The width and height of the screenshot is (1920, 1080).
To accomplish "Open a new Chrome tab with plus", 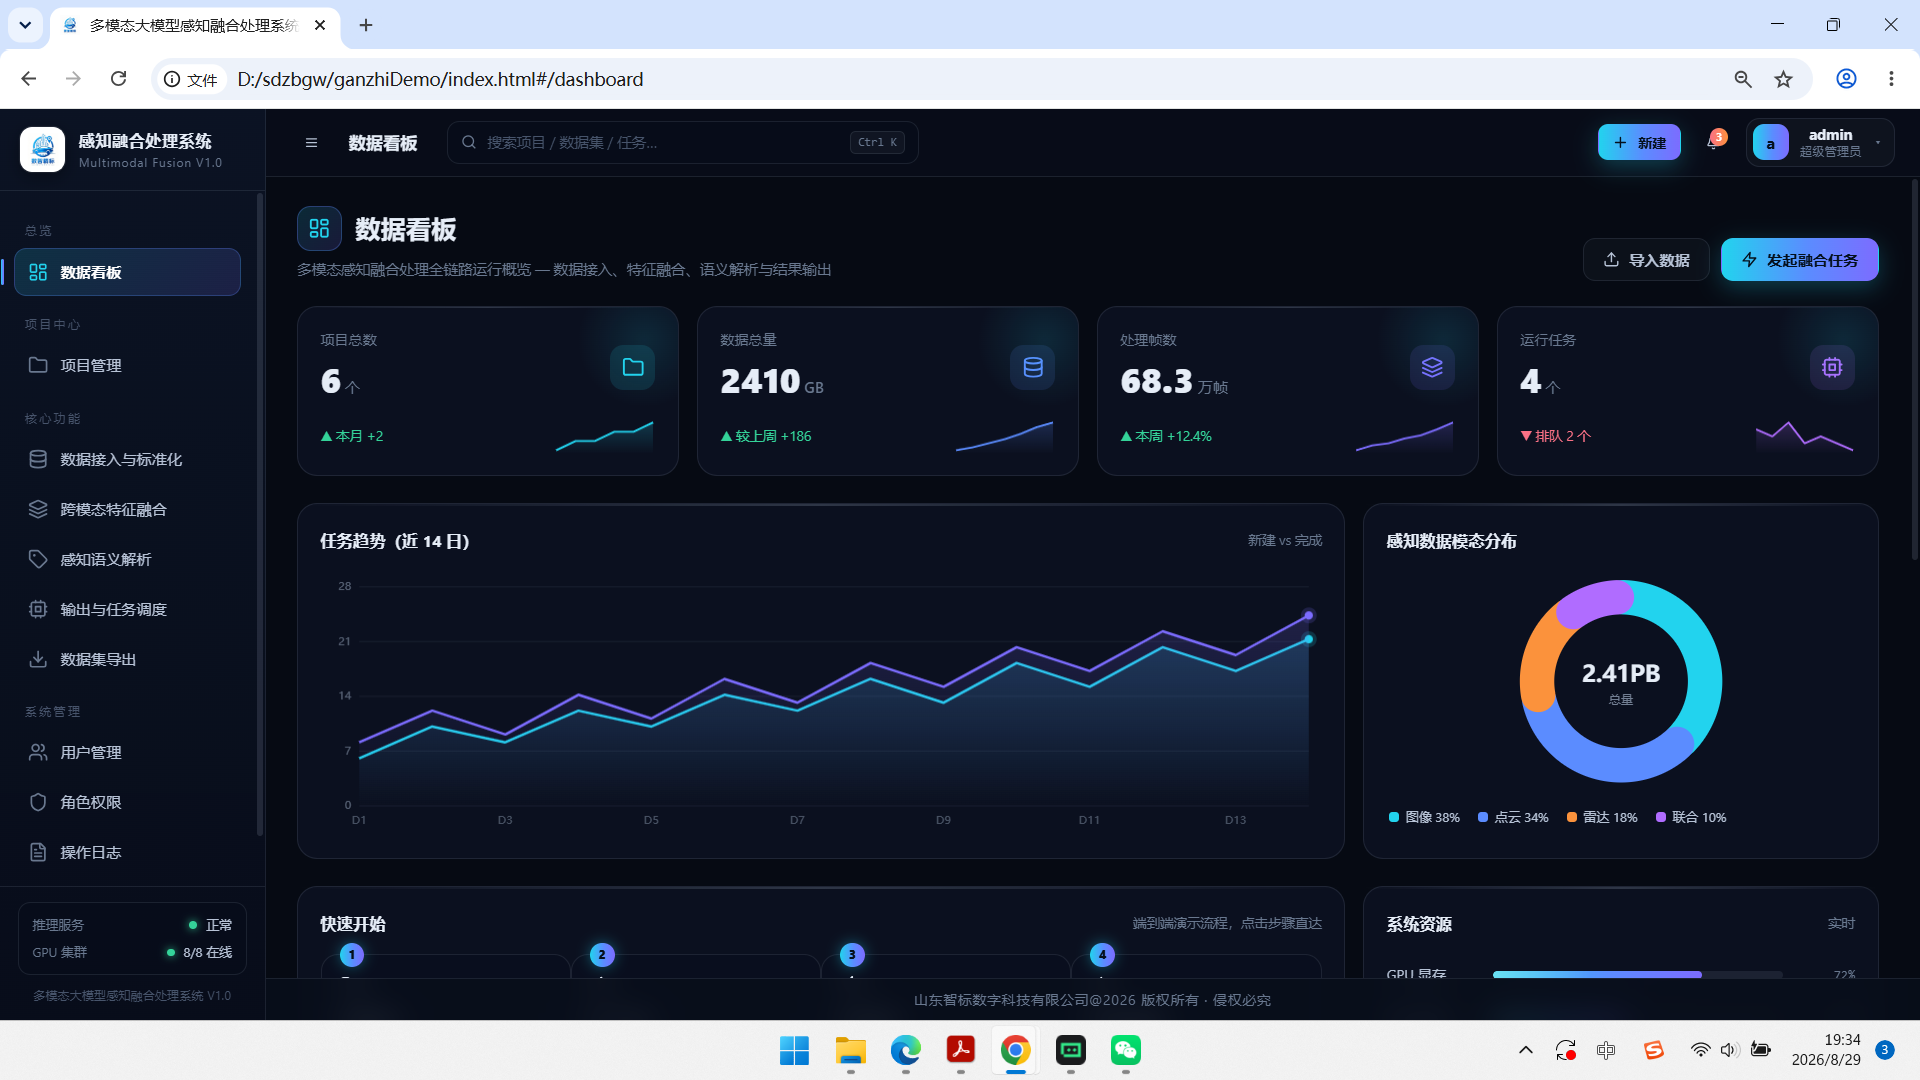I will (x=366, y=25).
